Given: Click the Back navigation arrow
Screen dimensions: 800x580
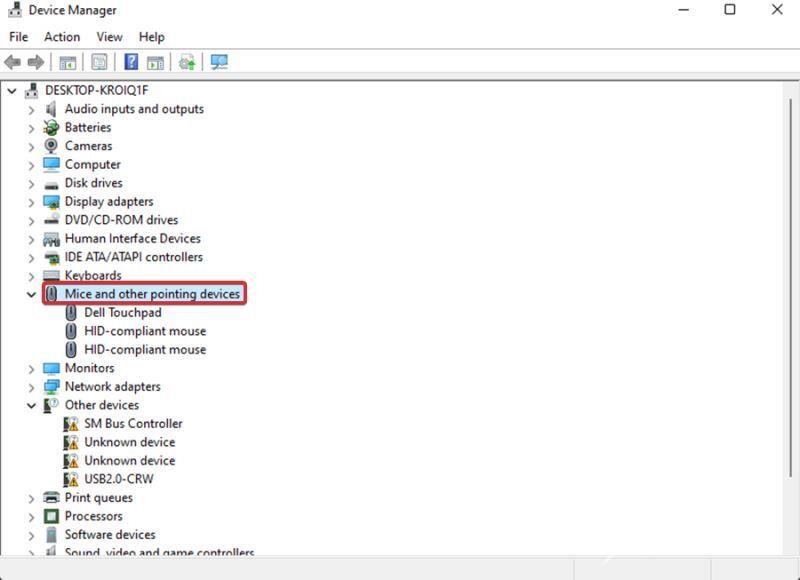Looking at the screenshot, I should [x=15, y=61].
